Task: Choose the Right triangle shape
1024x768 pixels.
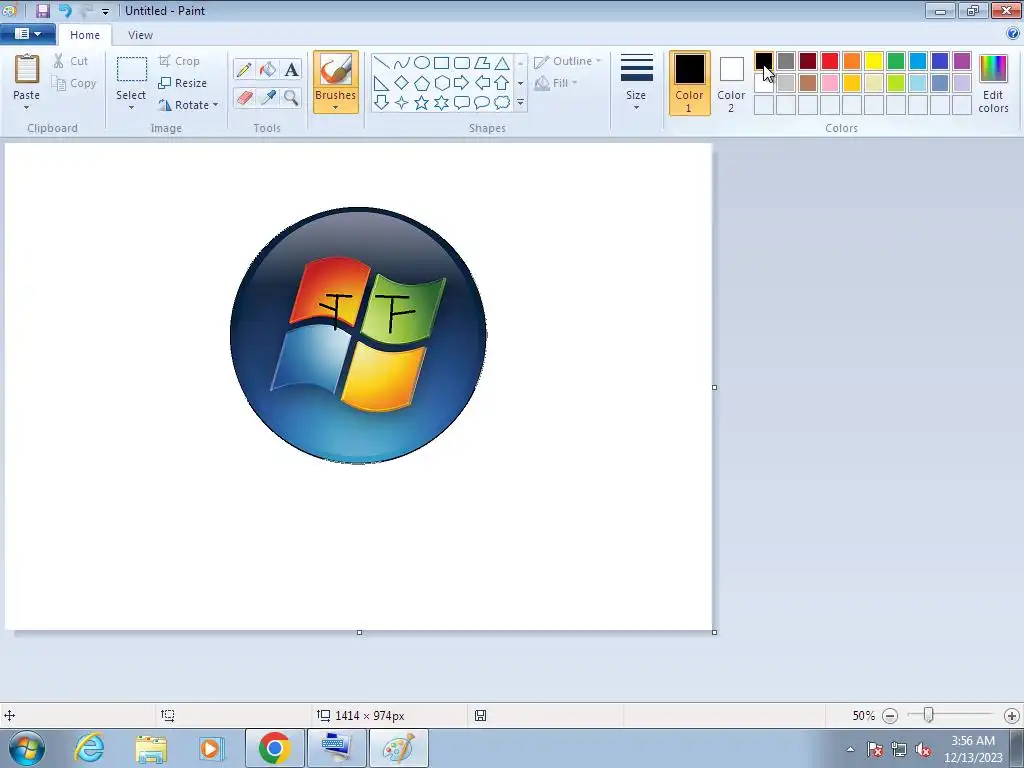Action: (x=382, y=83)
